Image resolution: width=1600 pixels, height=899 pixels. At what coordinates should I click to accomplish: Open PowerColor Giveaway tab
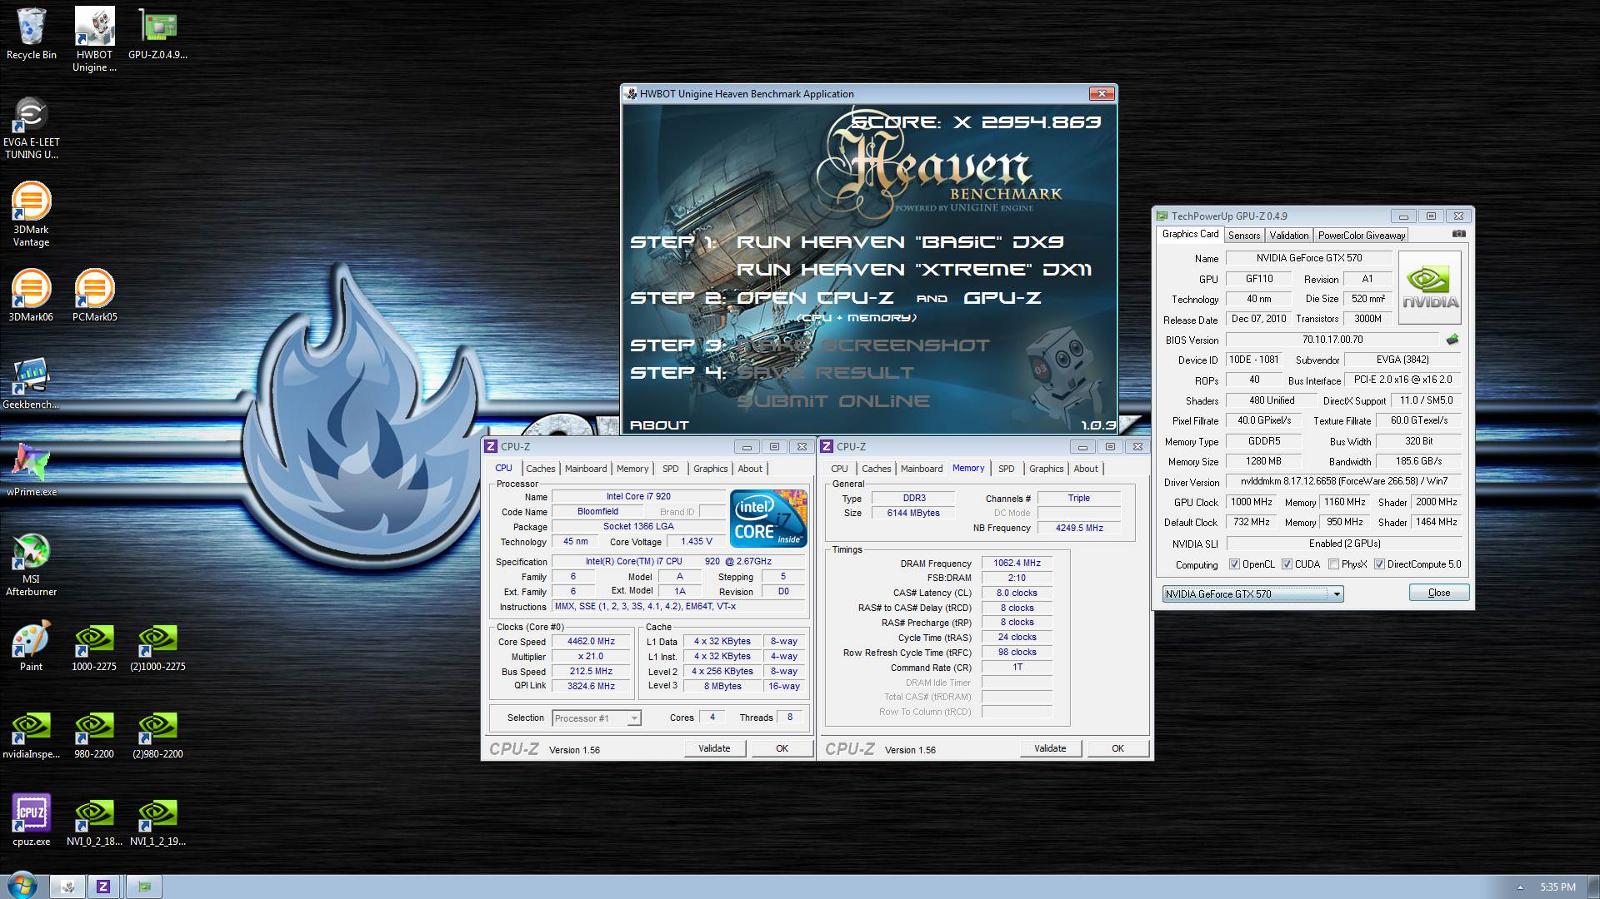tap(1361, 235)
